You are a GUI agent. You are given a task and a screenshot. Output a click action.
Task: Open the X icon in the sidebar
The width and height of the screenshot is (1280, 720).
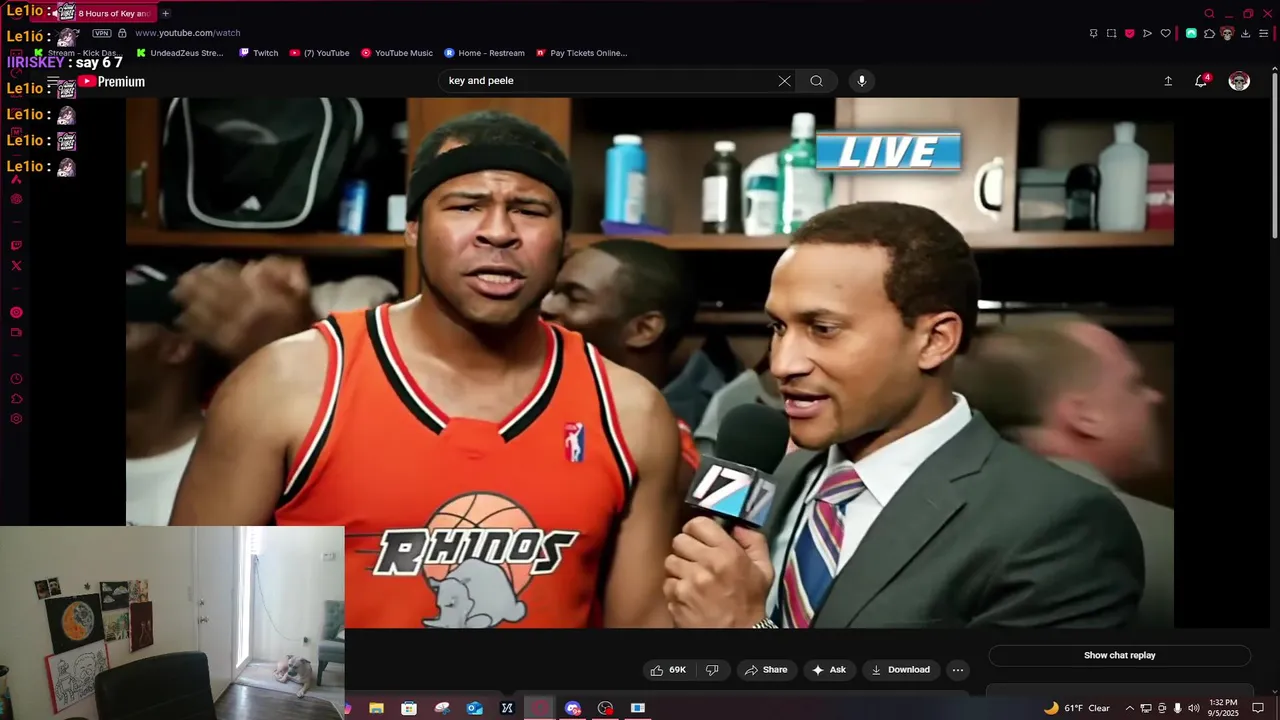[x=16, y=265]
